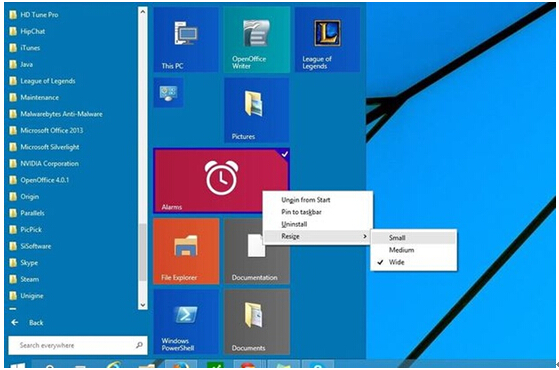Launch the OpenOffice Writer tile
The width and height of the screenshot is (559, 370).
coord(257,40)
